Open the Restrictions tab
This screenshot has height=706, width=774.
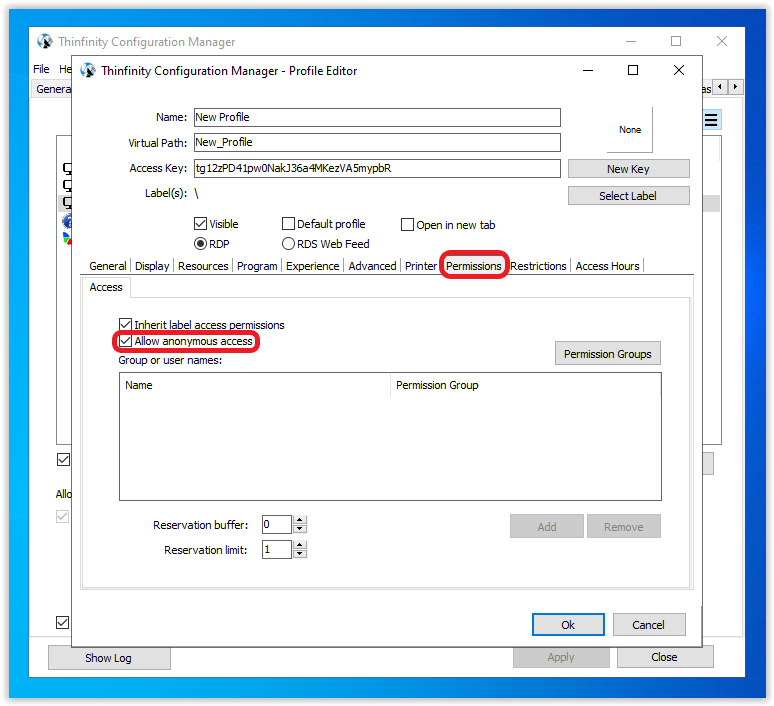click(x=538, y=266)
